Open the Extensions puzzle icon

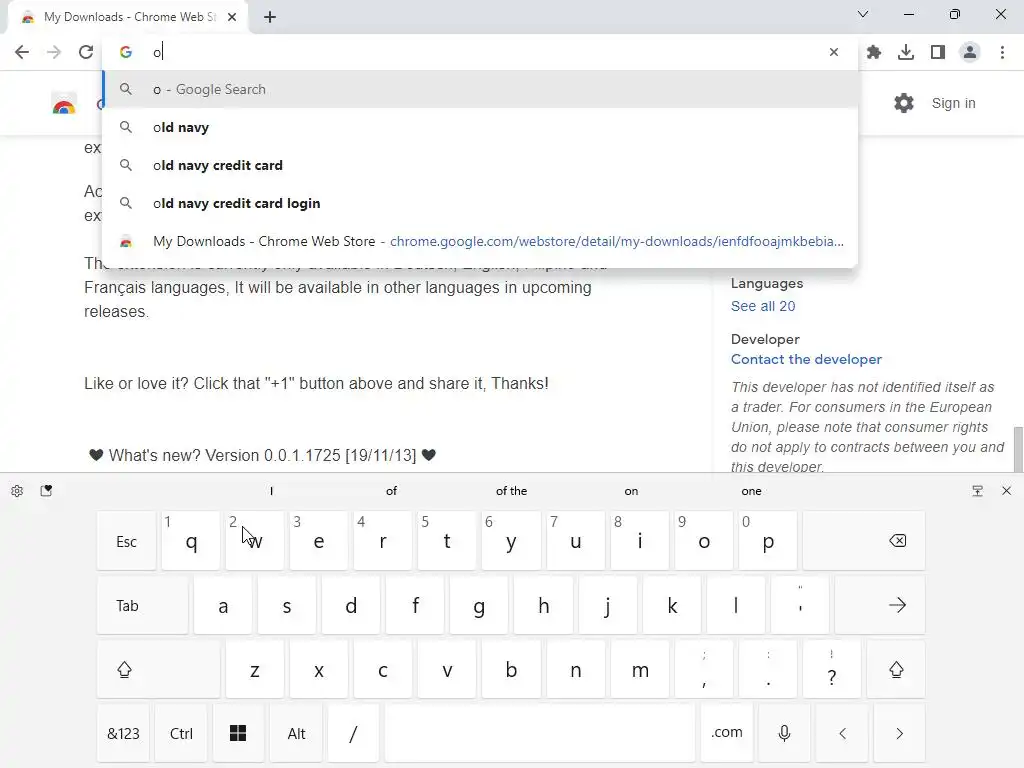click(x=874, y=52)
